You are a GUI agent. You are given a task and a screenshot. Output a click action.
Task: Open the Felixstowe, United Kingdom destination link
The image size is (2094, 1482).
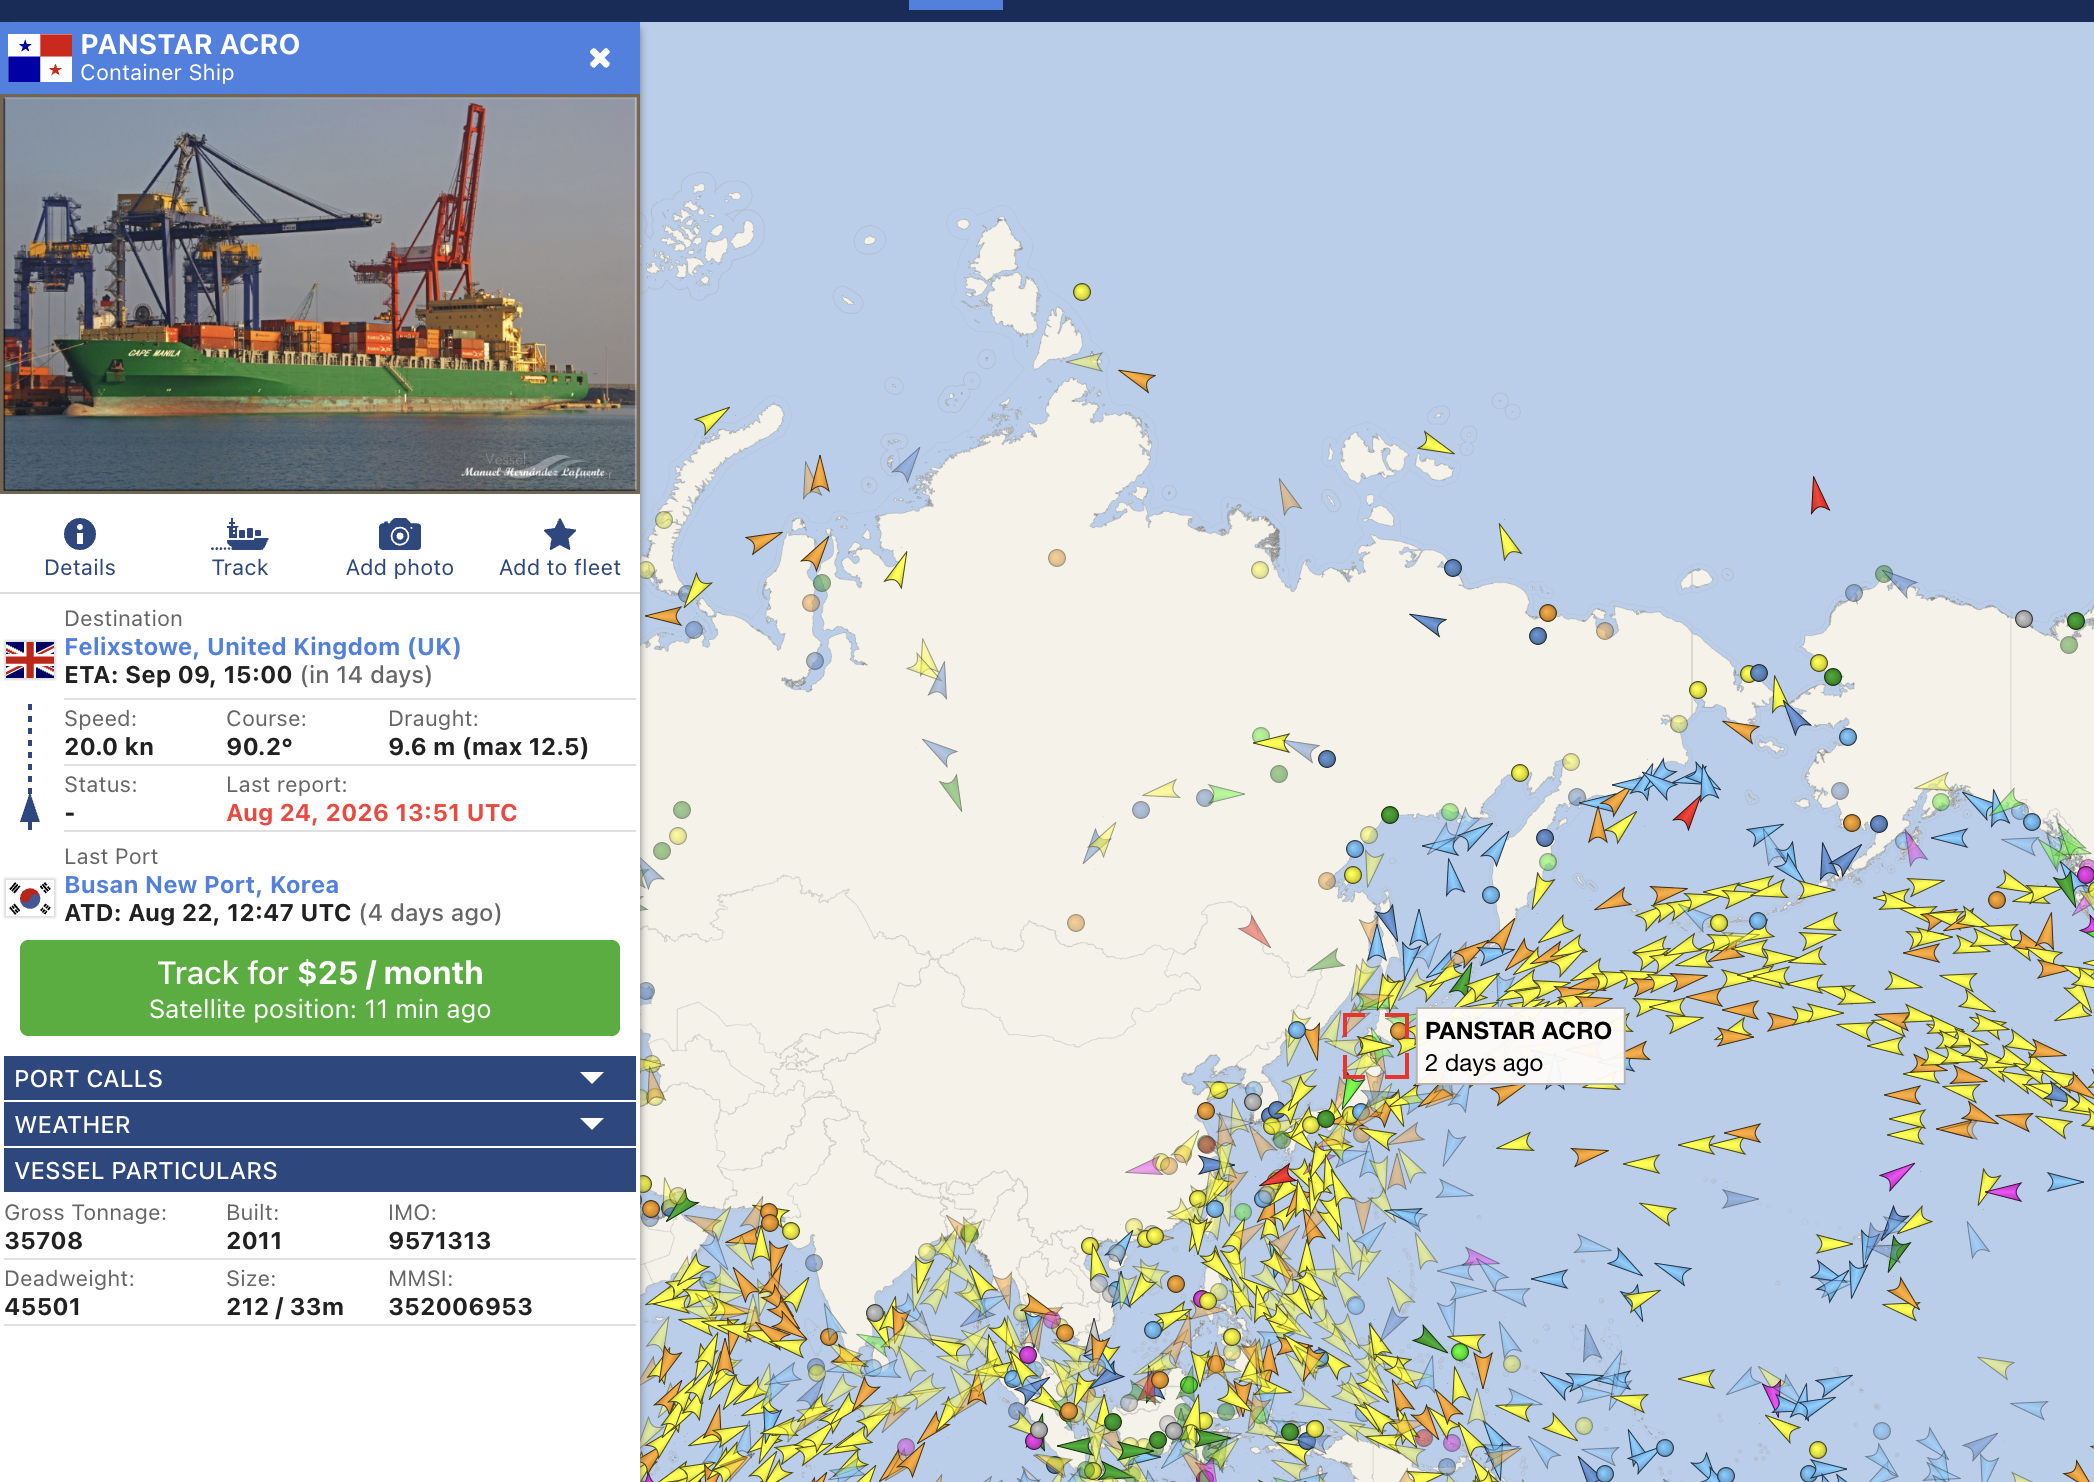tap(262, 647)
